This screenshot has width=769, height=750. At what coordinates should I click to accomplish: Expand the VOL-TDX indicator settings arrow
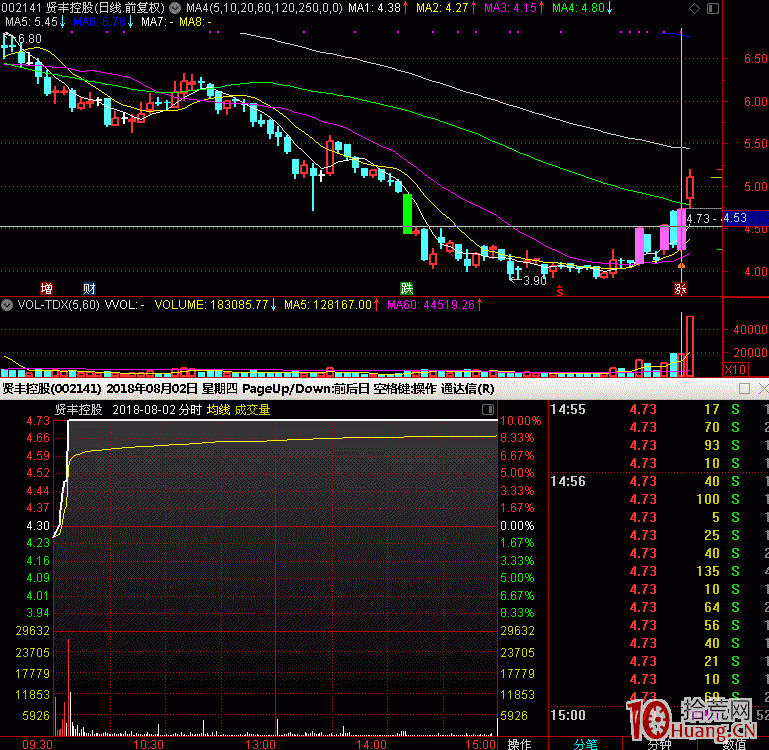pyautogui.click(x=8, y=304)
